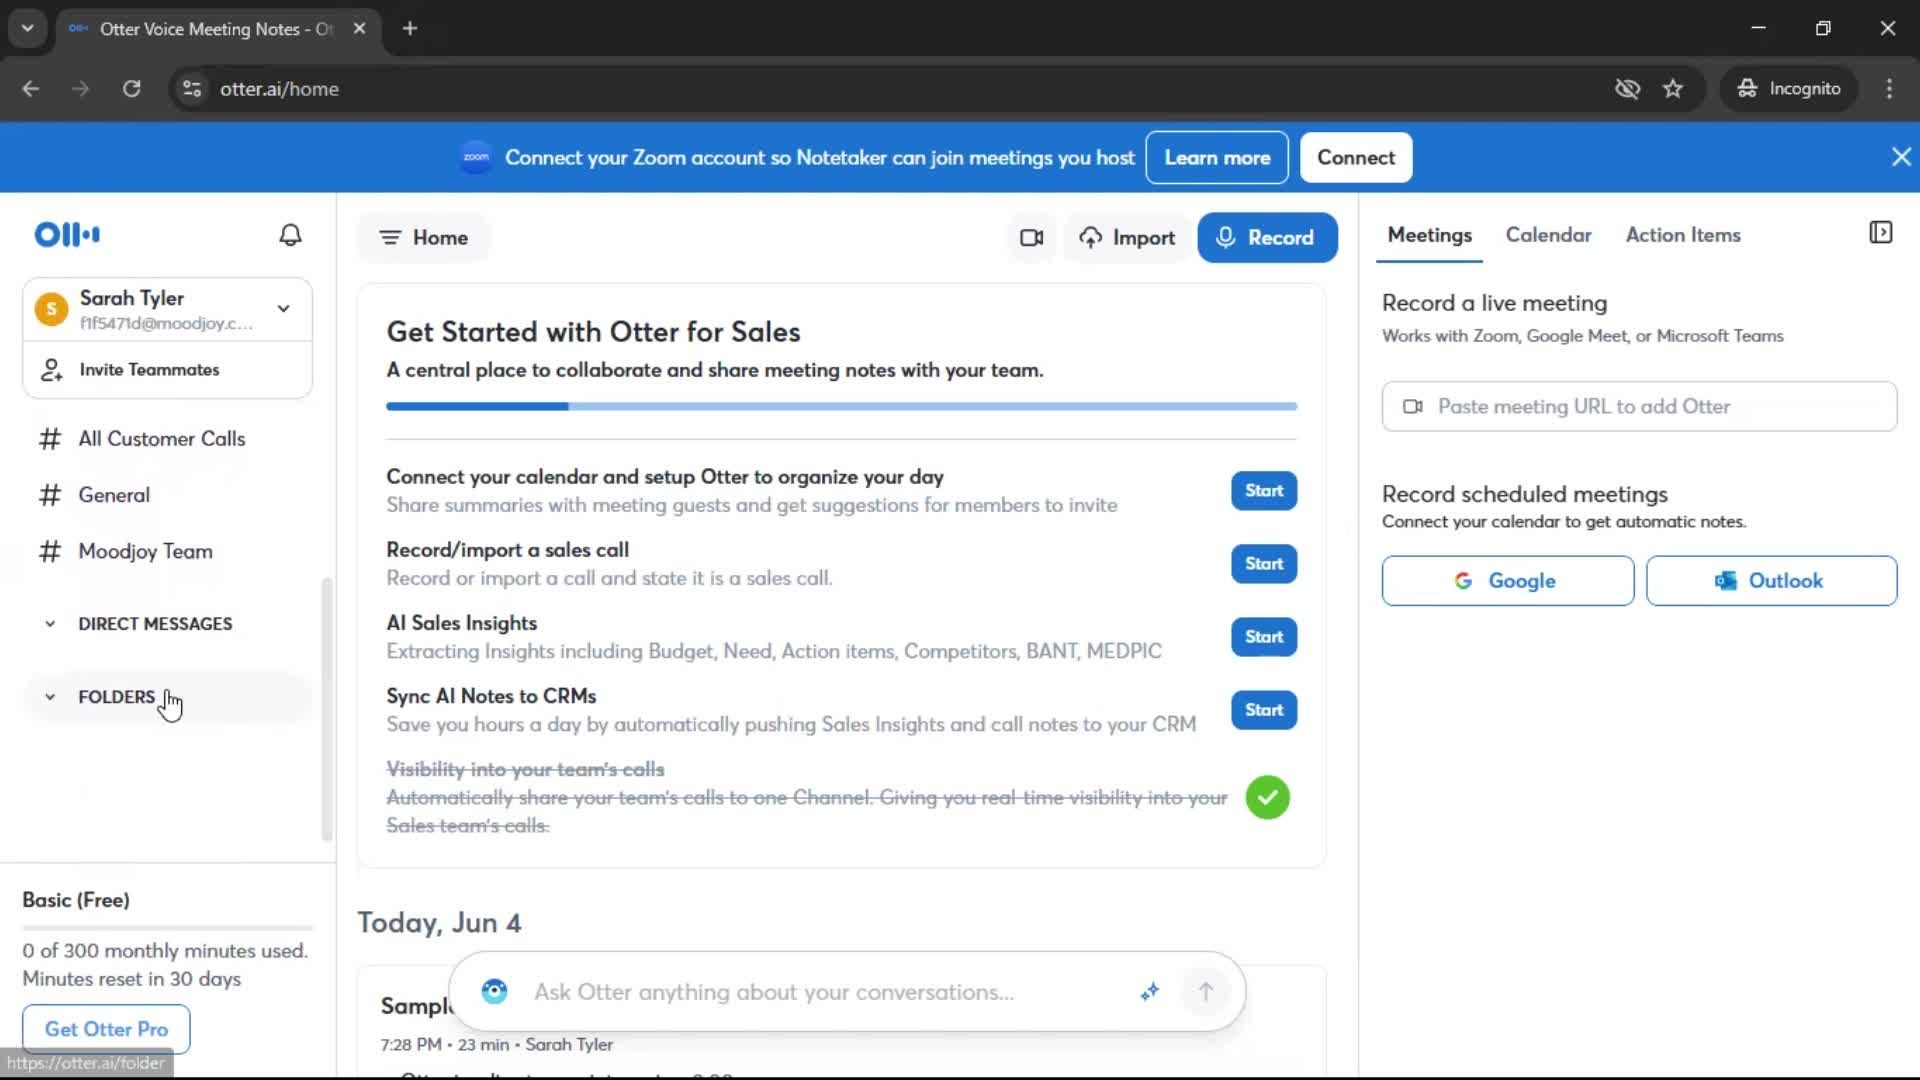Open the tab search dropdown
1920x1080 pixels.
tap(28, 29)
